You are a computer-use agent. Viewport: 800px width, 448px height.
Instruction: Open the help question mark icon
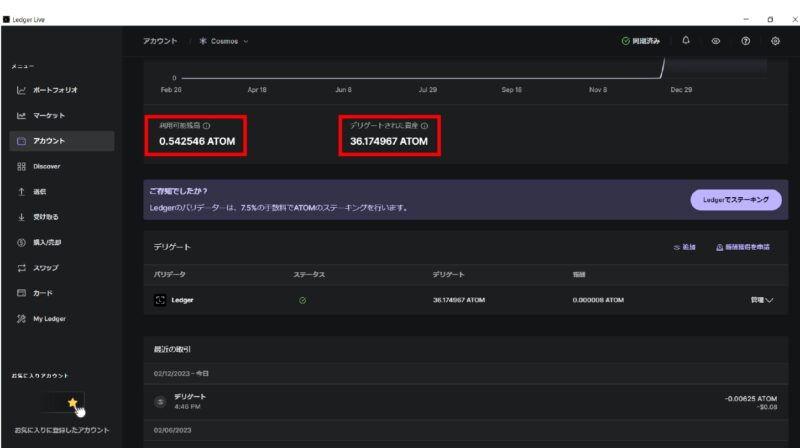click(745, 41)
